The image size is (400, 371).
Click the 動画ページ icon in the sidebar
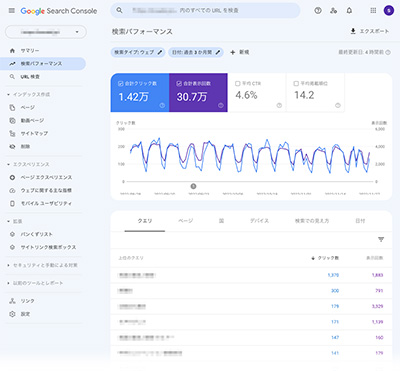point(12,120)
